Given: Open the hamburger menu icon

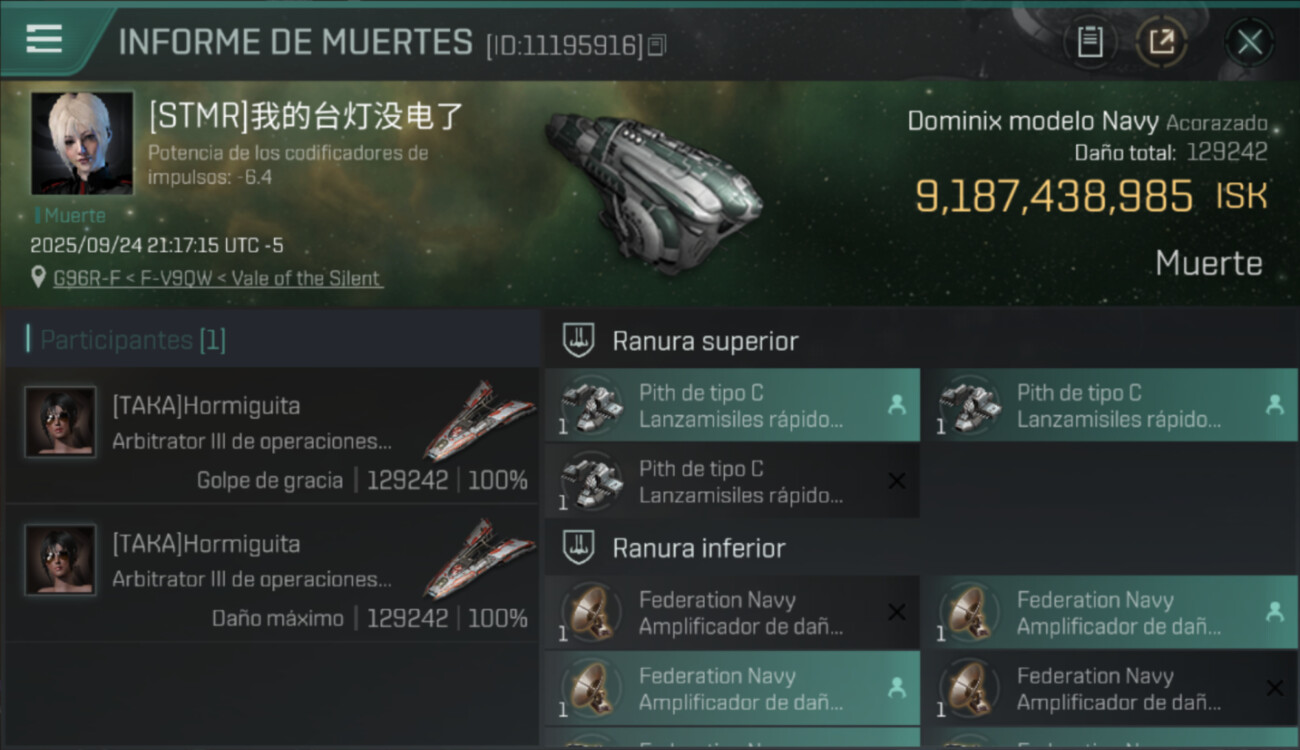Looking at the screenshot, I should click(x=44, y=39).
